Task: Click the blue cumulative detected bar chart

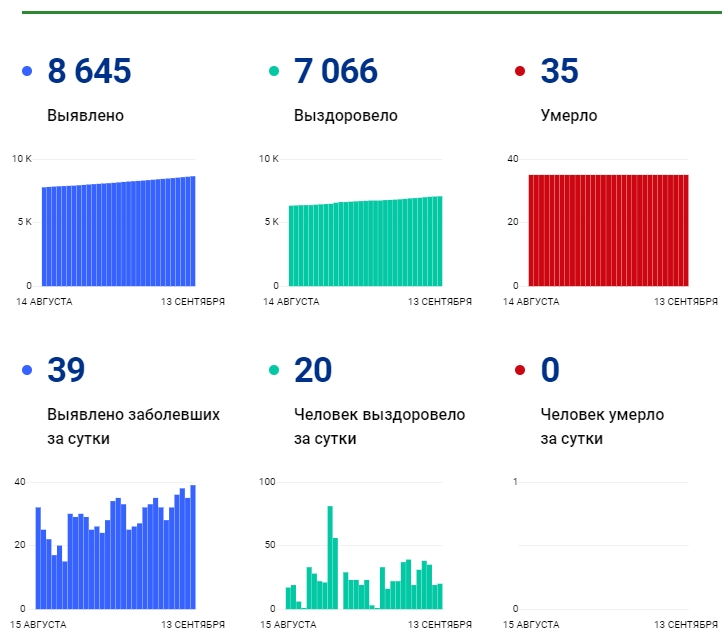Action: click(118, 231)
